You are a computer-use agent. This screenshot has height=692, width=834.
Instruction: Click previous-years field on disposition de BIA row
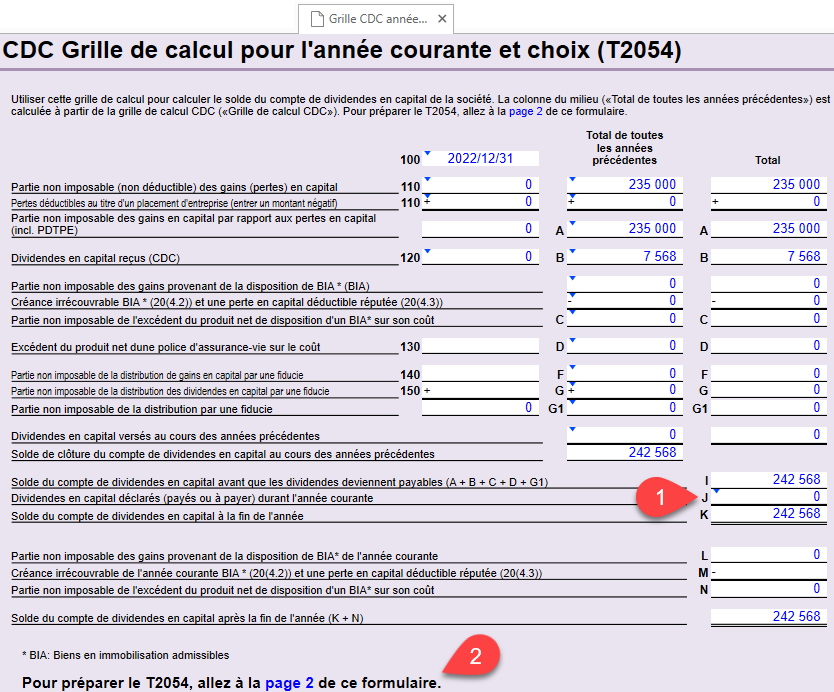click(625, 284)
